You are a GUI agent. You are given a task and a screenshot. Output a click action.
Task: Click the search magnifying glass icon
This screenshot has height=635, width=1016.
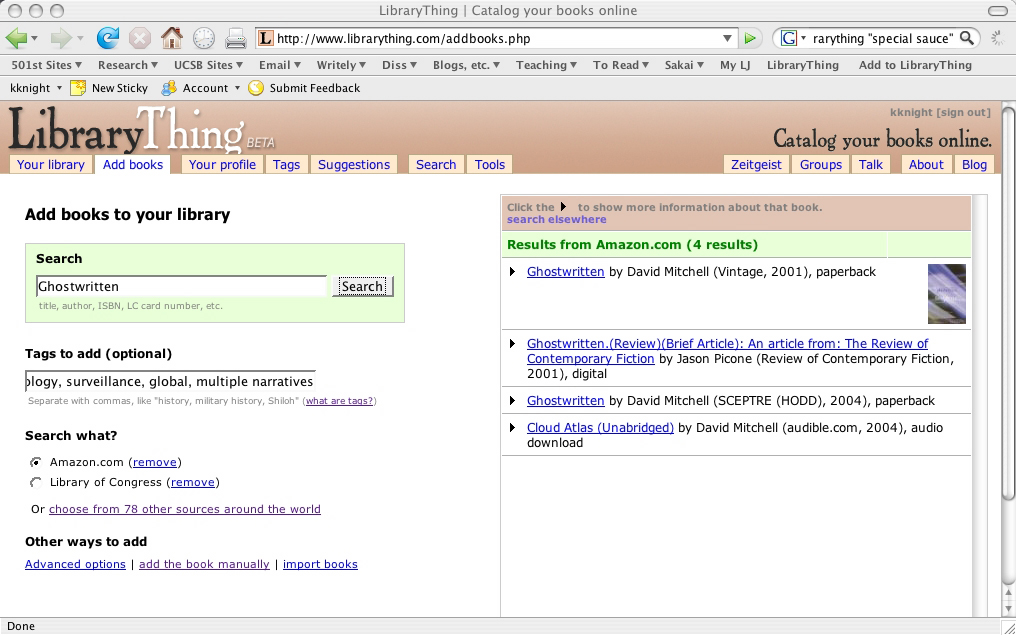pos(967,39)
